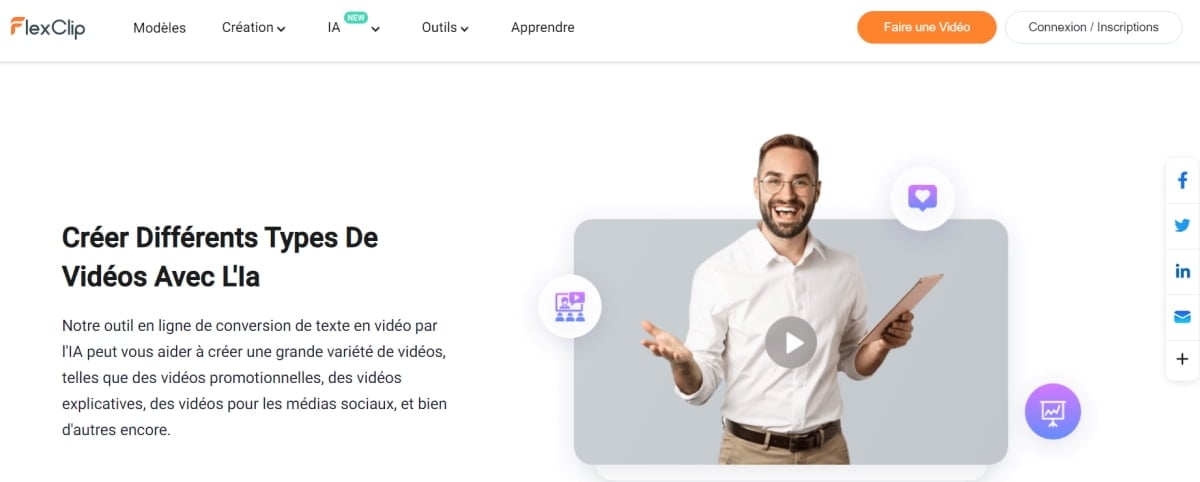Share by email using envelope icon

(x=1182, y=316)
